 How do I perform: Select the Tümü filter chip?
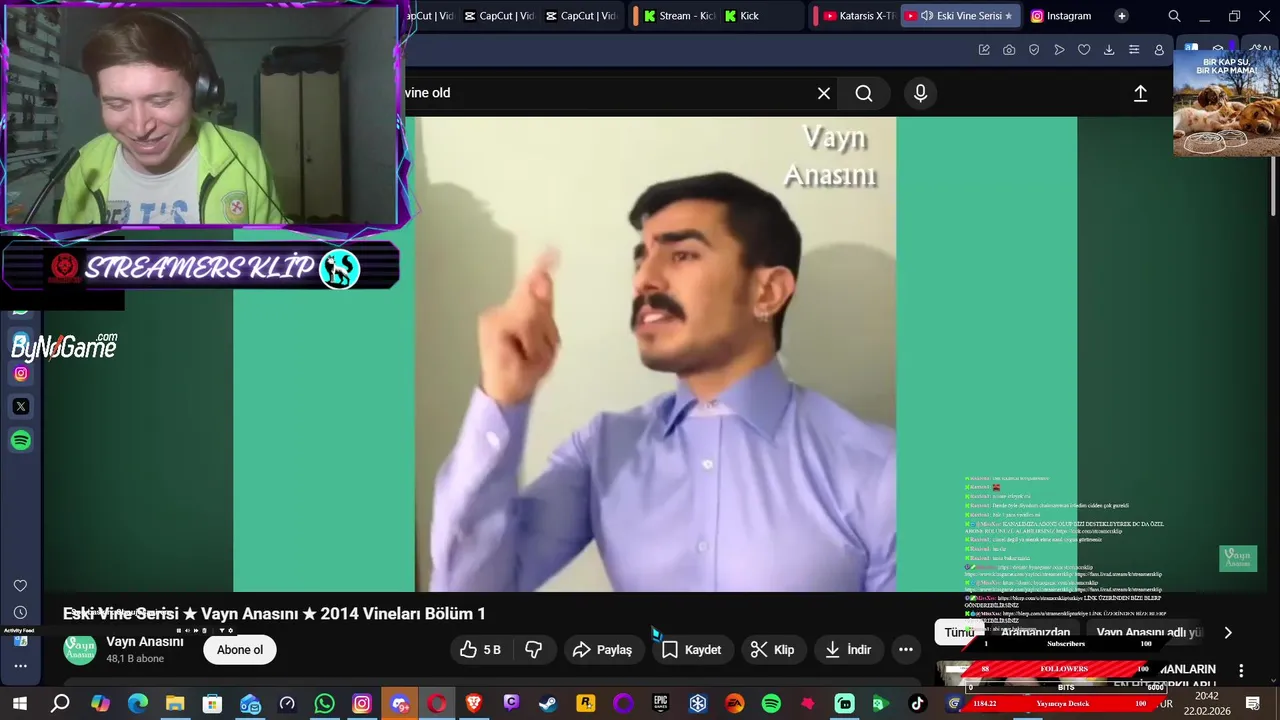[x=959, y=632]
